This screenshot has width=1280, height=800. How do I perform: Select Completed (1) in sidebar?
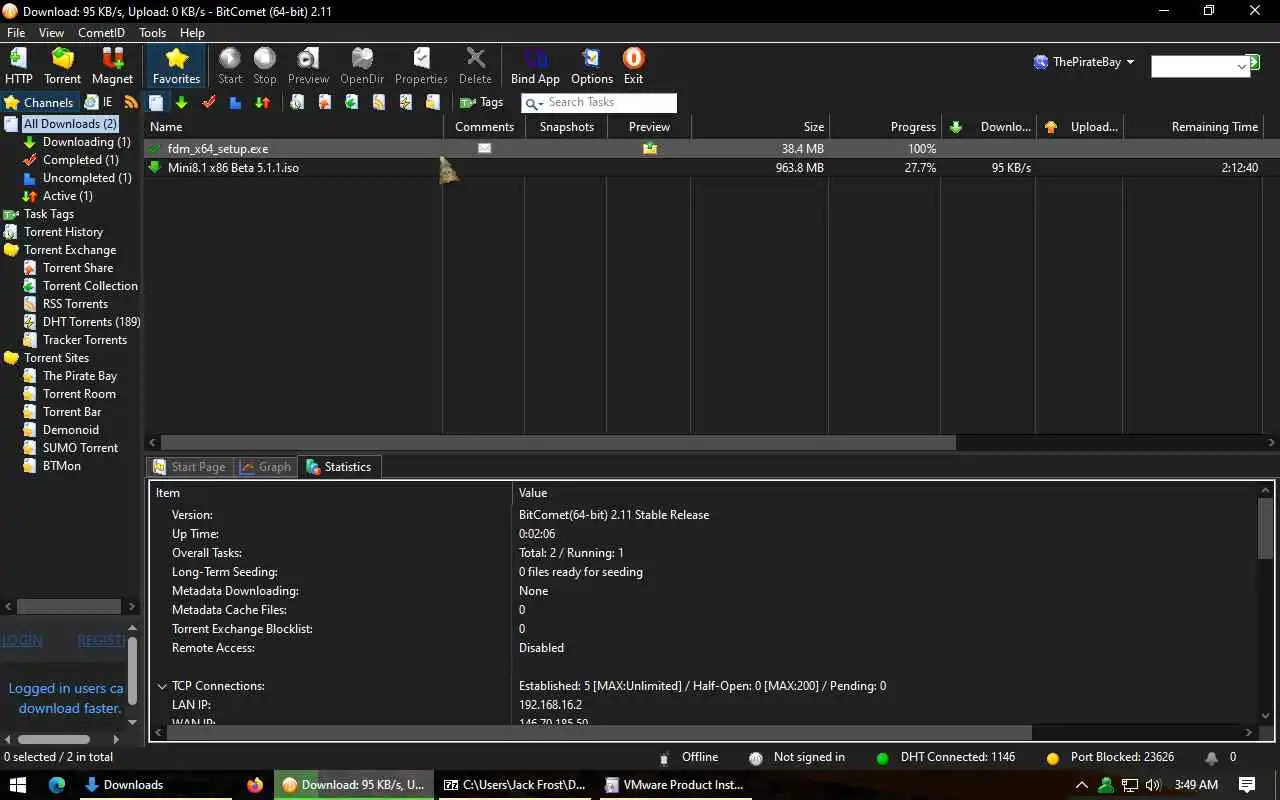[80, 160]
